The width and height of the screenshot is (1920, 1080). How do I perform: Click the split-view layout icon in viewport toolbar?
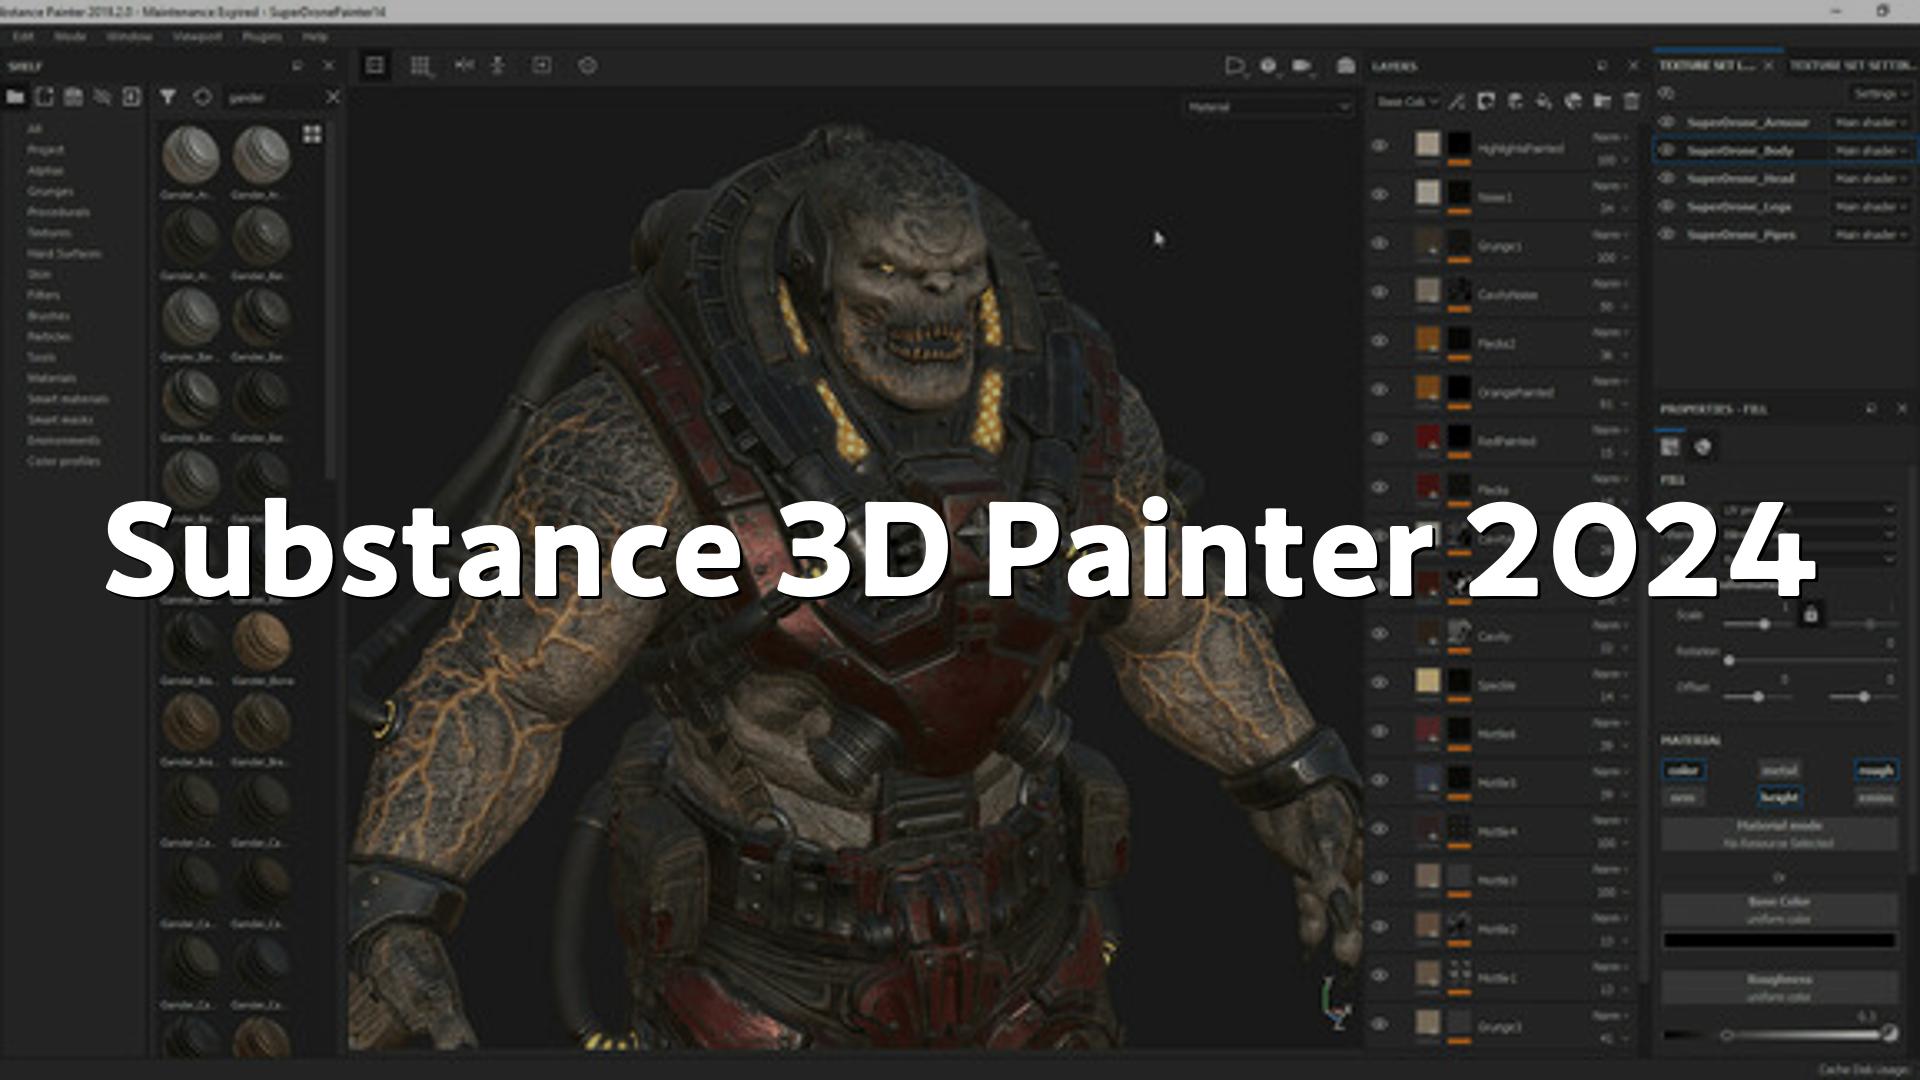(375, 66)
